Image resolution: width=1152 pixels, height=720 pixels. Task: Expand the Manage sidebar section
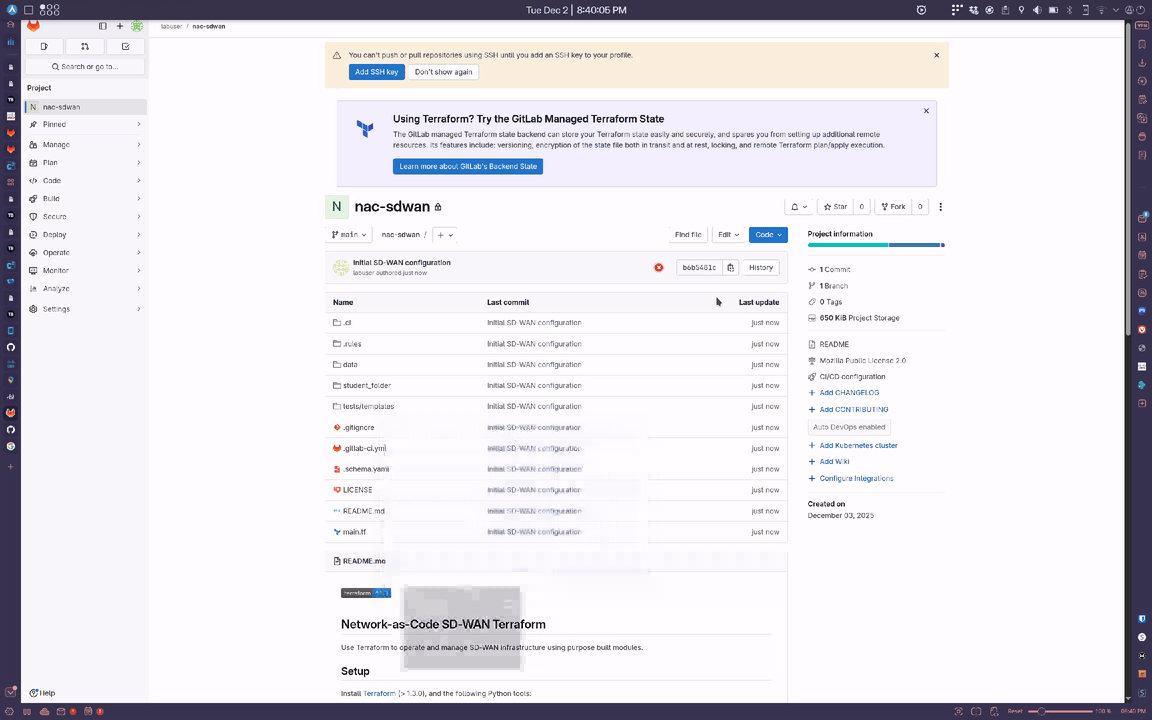pyautogui.click(x=85, y=145)
